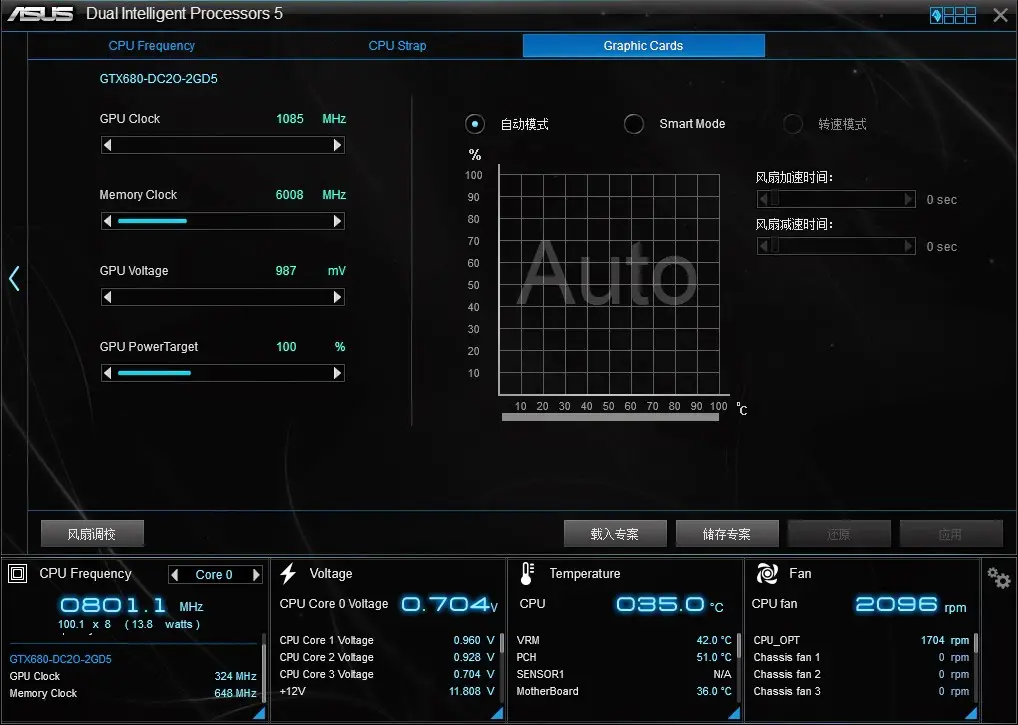Expand the Temperature panel corner arrow
Image resolution: width=1018 pixels, height=725 pixels.
click(x=734, y=713)
